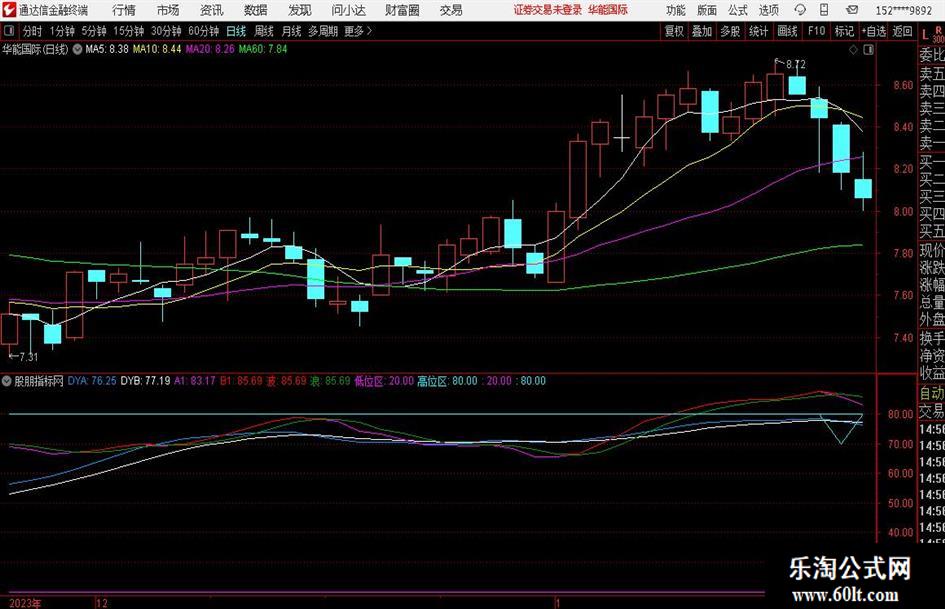945x609 pixels.
Task: Click the red 通达信 logo icon
Action: click(9, 10)
